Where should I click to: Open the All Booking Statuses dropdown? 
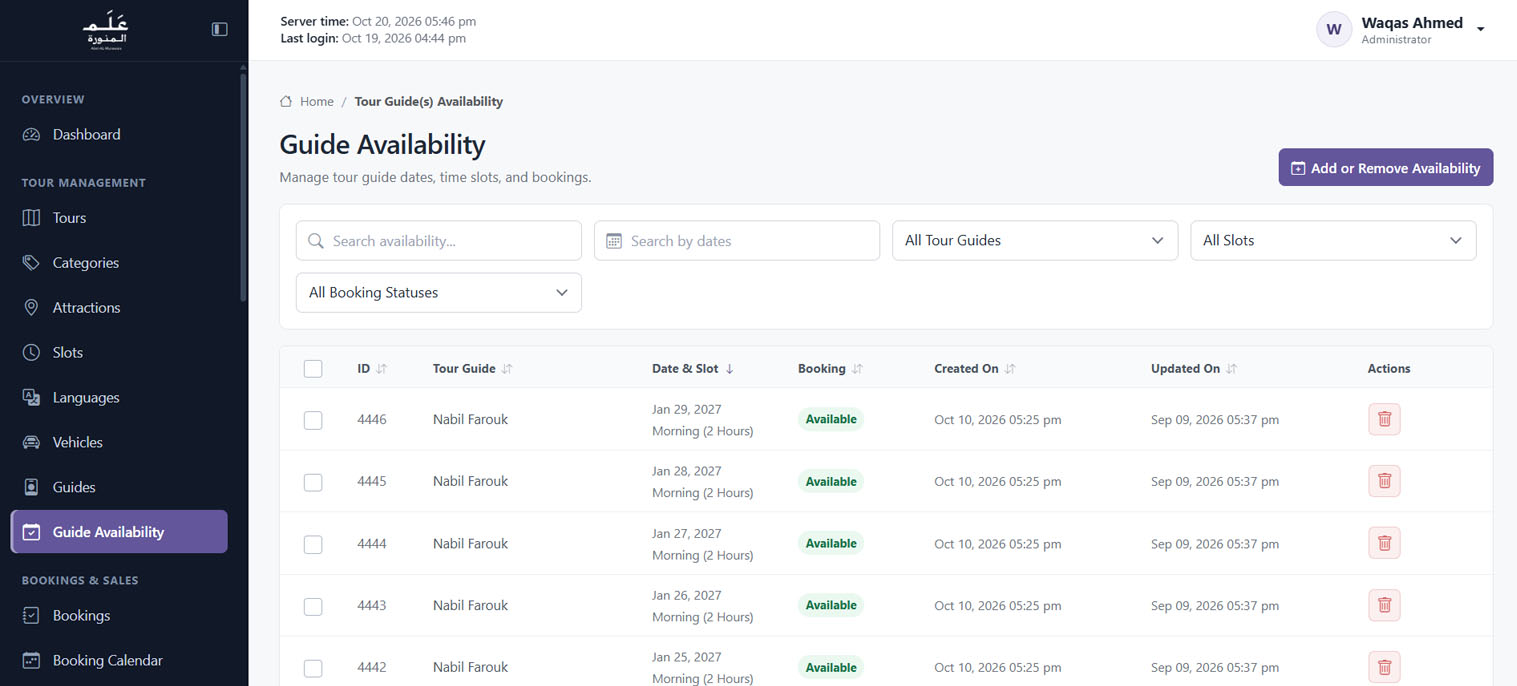pos(438,293)
